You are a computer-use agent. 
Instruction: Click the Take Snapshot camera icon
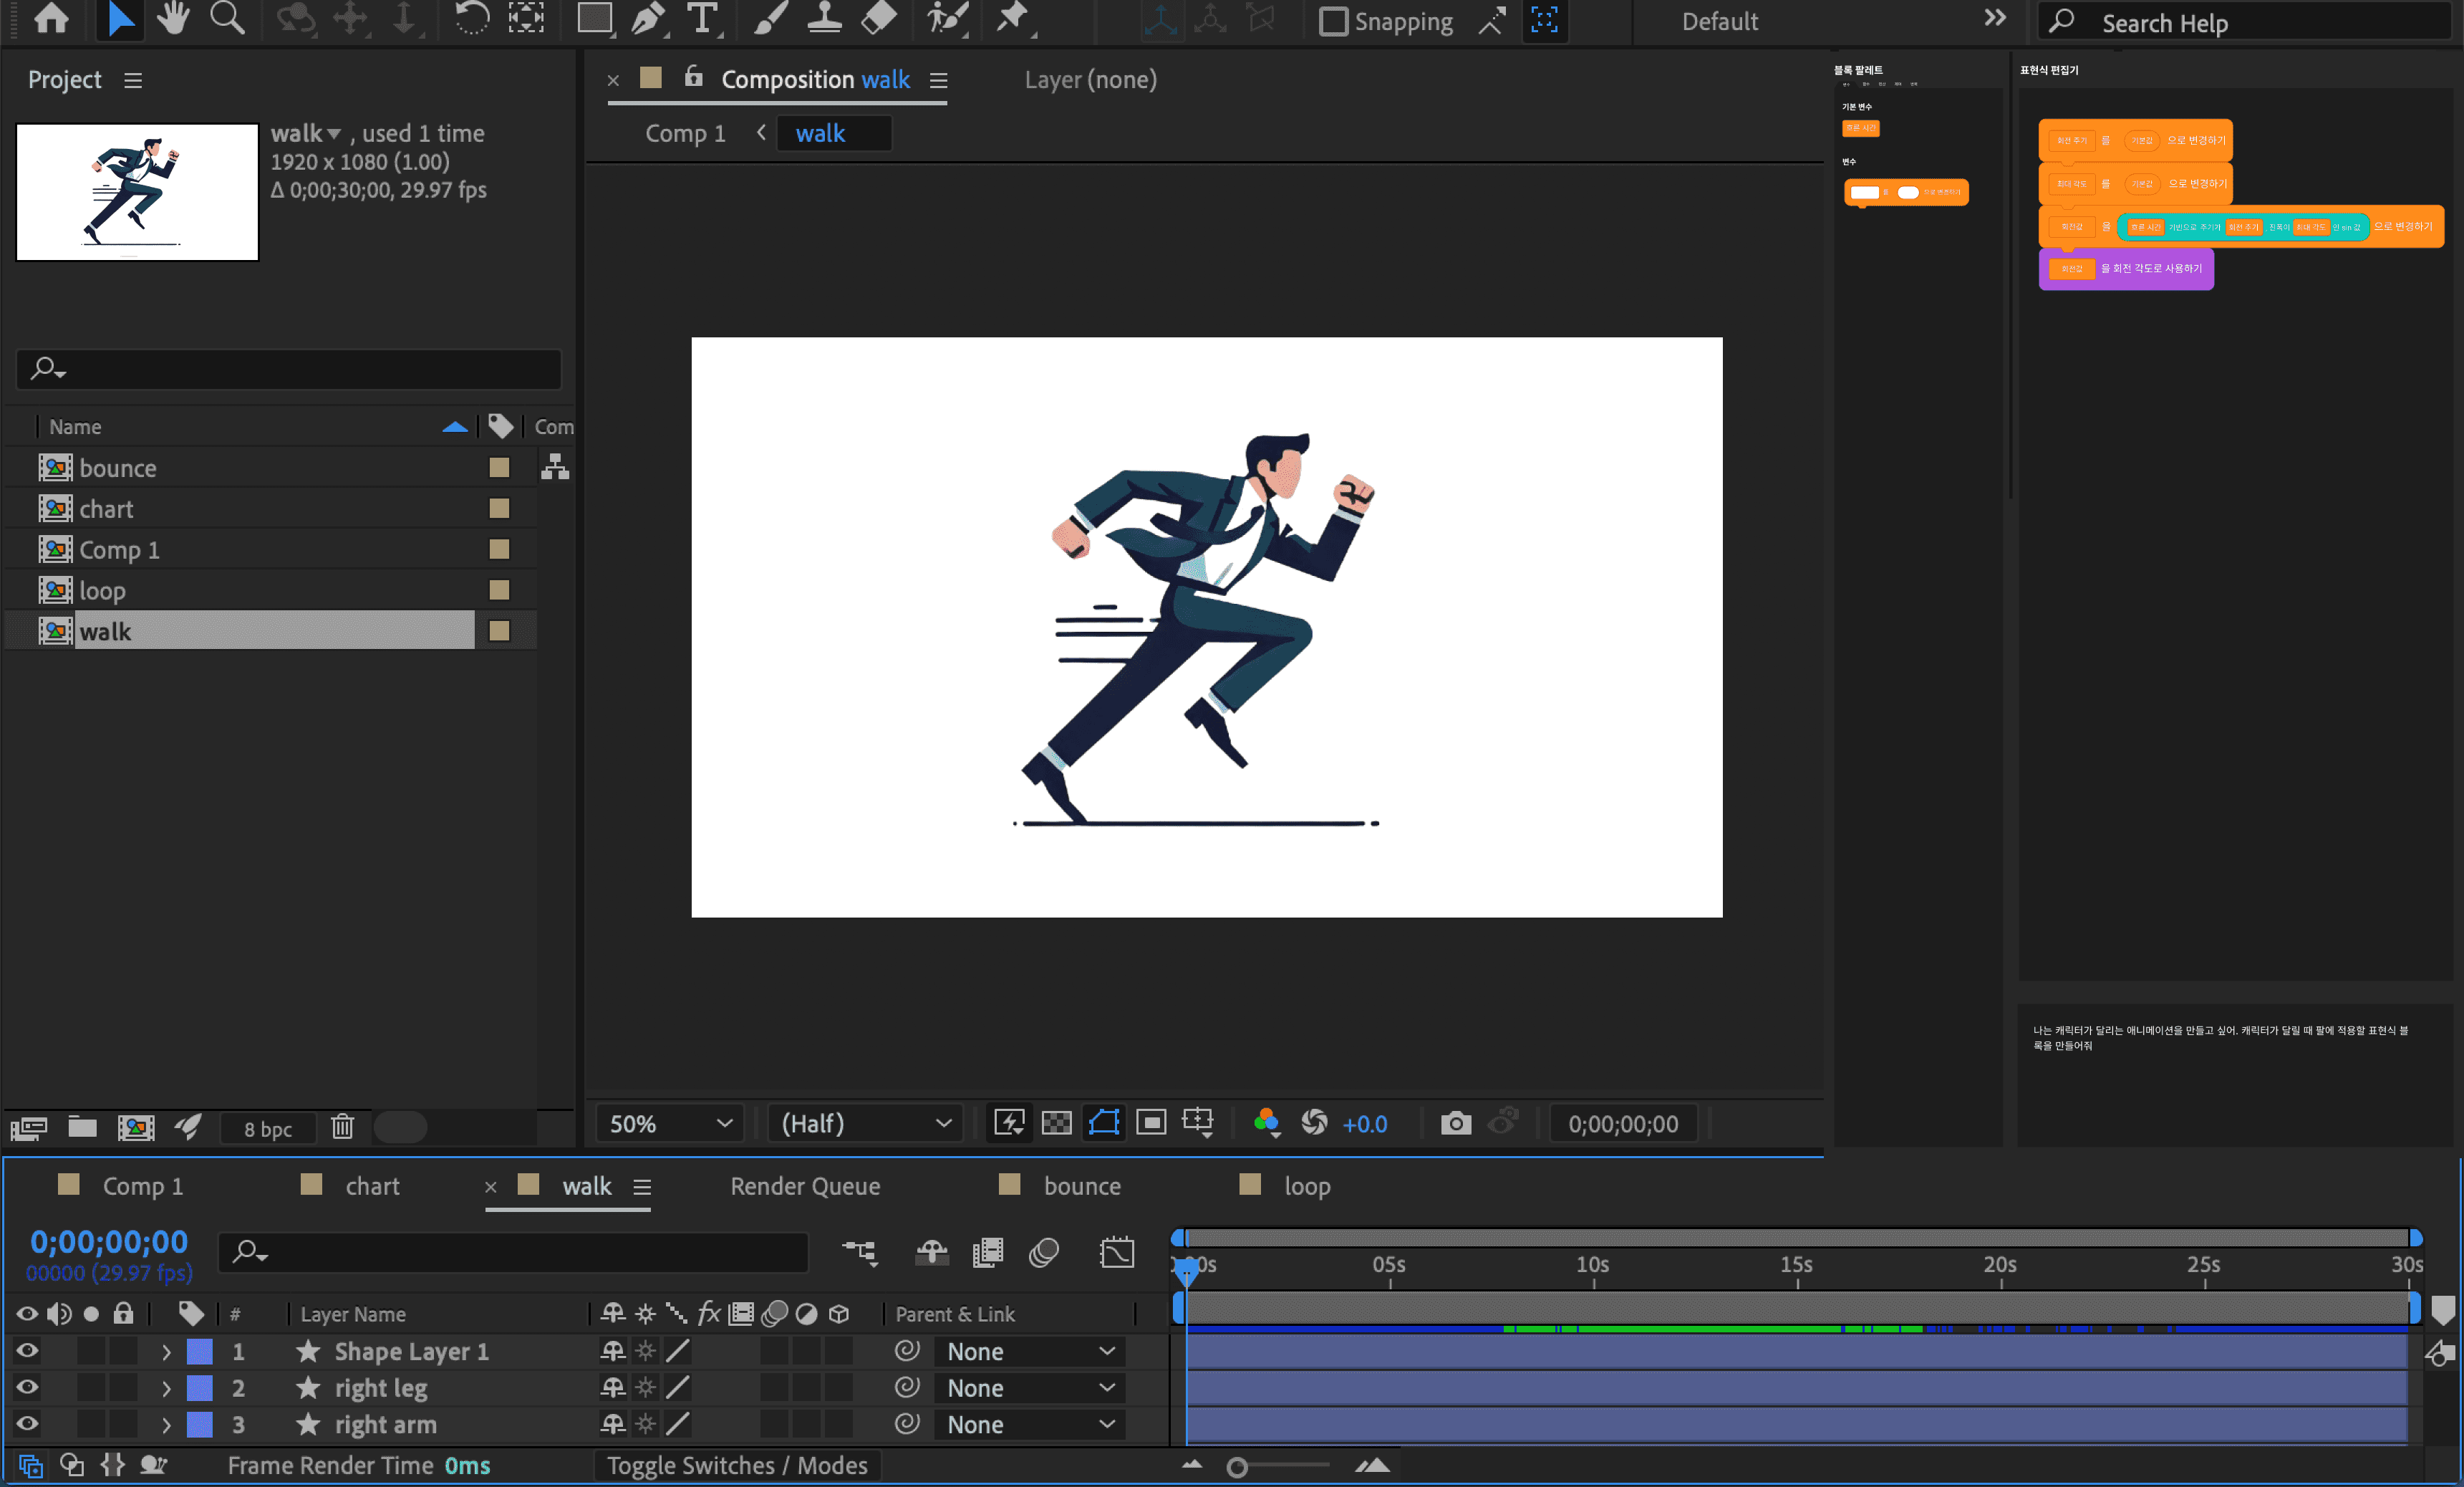point(1455,1123)
